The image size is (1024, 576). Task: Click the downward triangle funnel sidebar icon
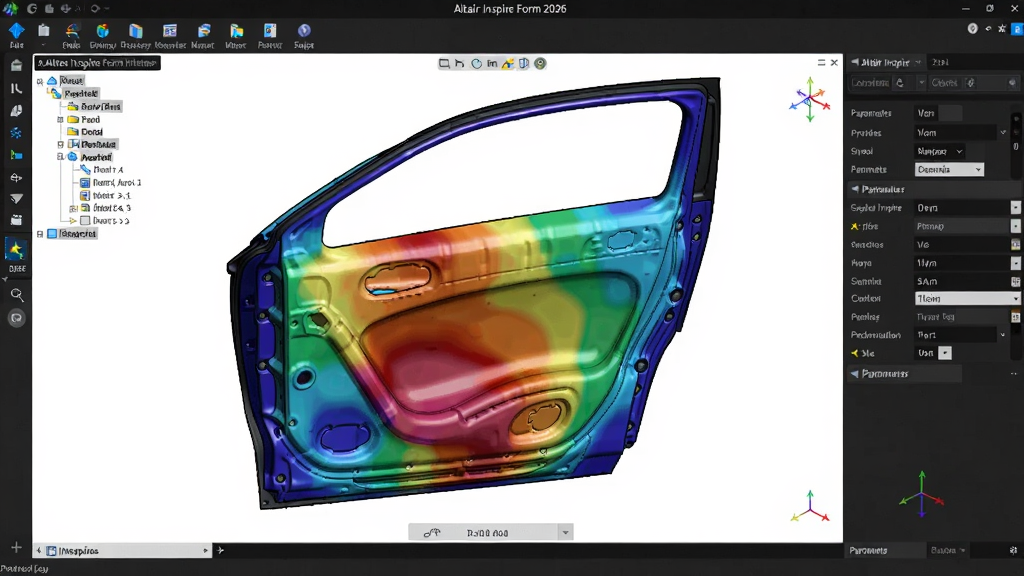(16, 199)
